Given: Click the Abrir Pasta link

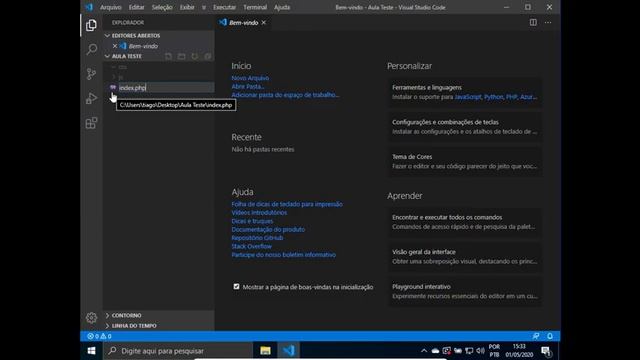Looking at the screenshot, I should tap(248, 87).
